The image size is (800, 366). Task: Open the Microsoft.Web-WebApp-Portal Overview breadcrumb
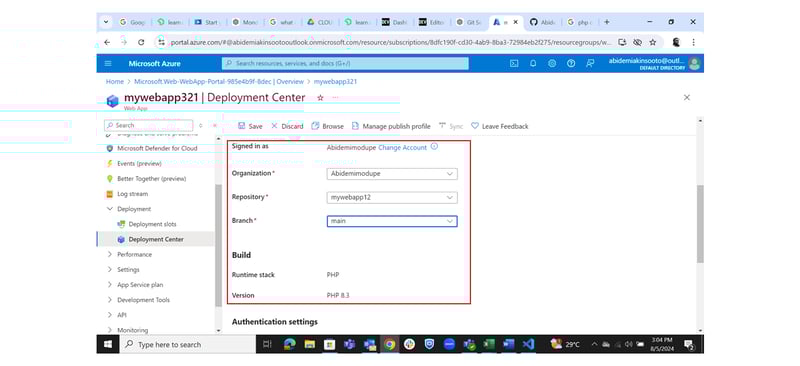point(219,82)
